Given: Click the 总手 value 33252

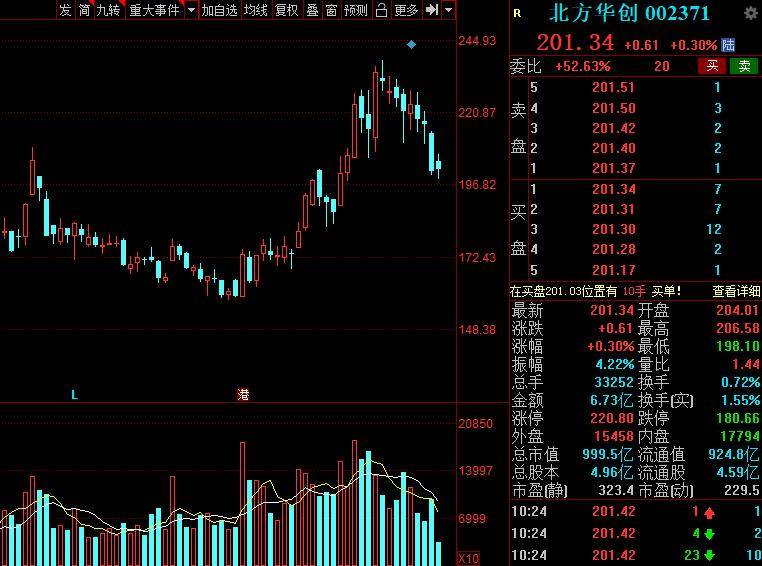Looking at the screenshot, I should [x=614, y=382].
